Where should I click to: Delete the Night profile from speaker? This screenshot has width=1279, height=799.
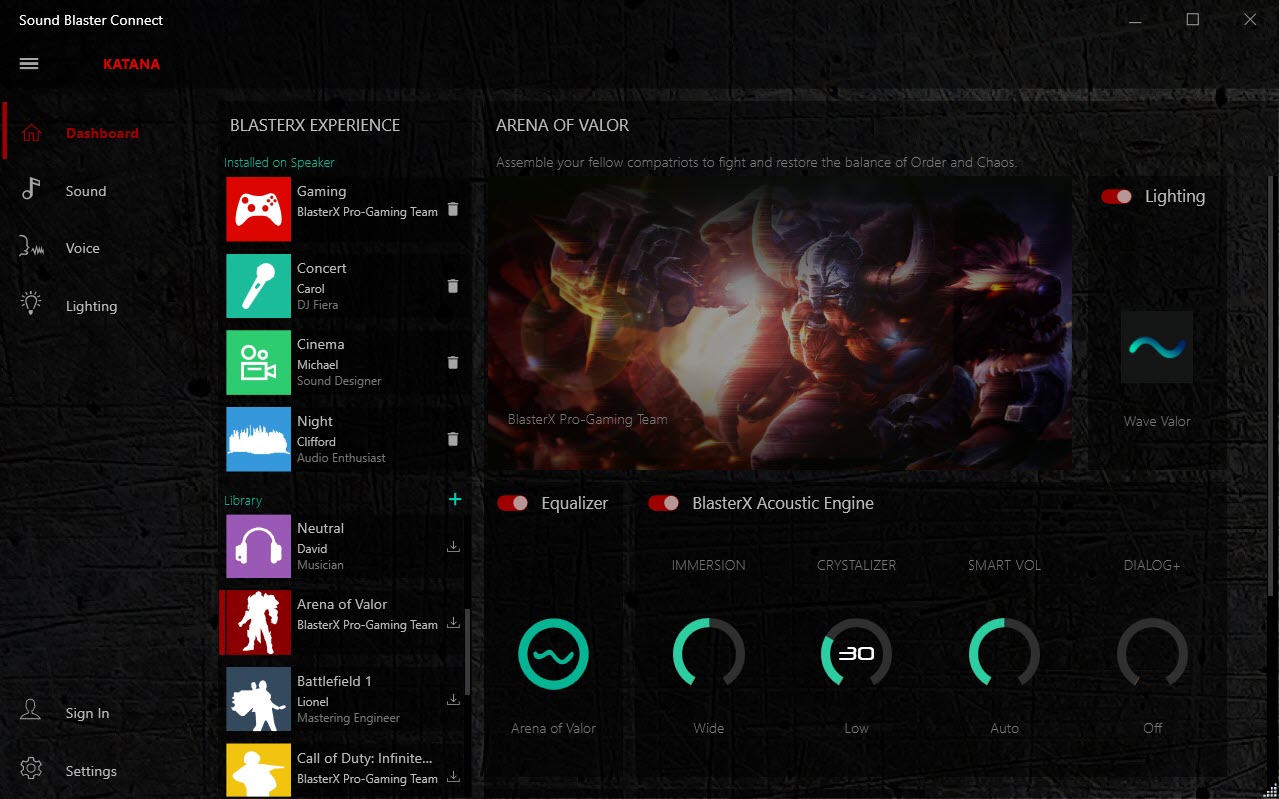pos(453,439)
